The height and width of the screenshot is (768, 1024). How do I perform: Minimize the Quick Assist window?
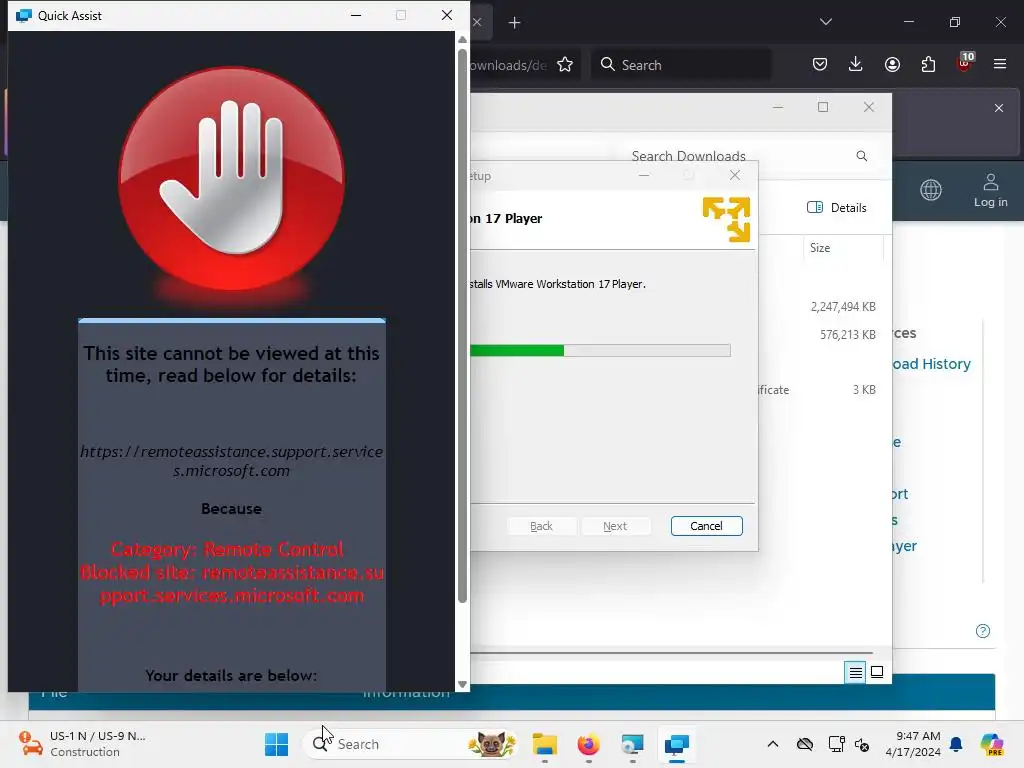click(356, 15)
